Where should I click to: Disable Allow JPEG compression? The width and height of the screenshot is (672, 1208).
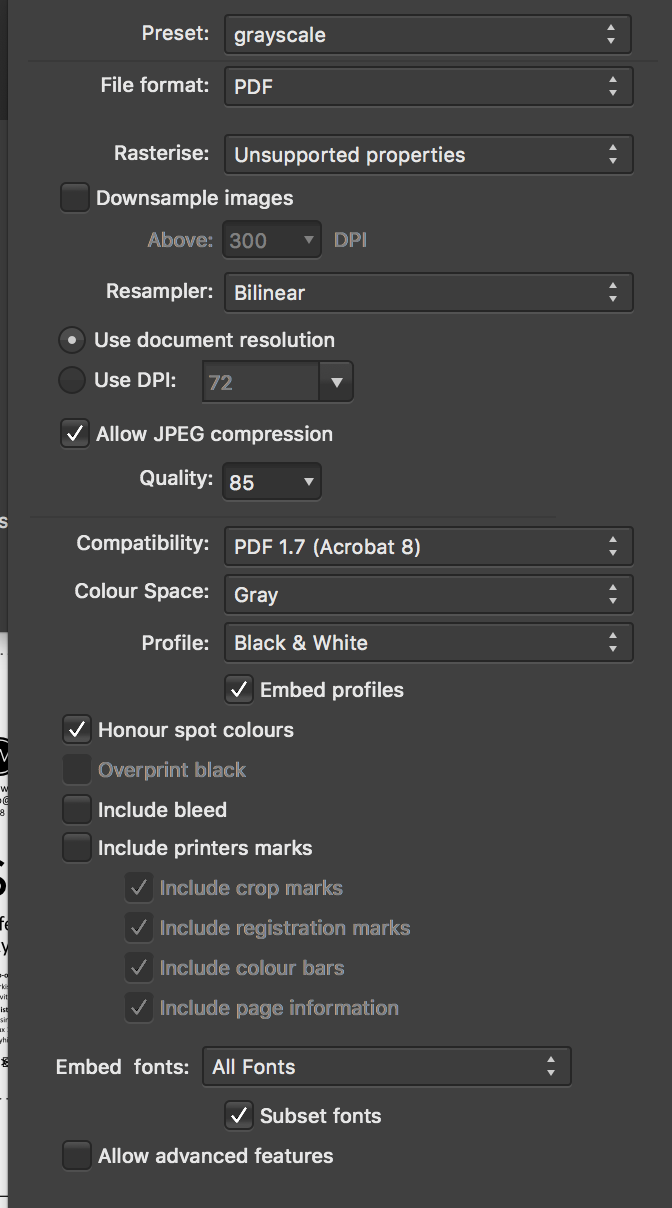(74, 433)
